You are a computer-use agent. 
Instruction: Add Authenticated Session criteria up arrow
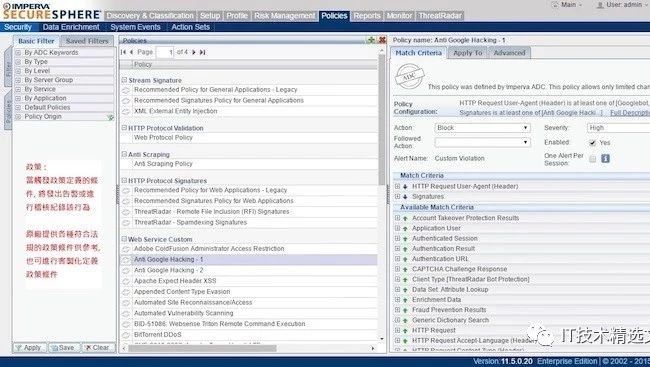405,239
